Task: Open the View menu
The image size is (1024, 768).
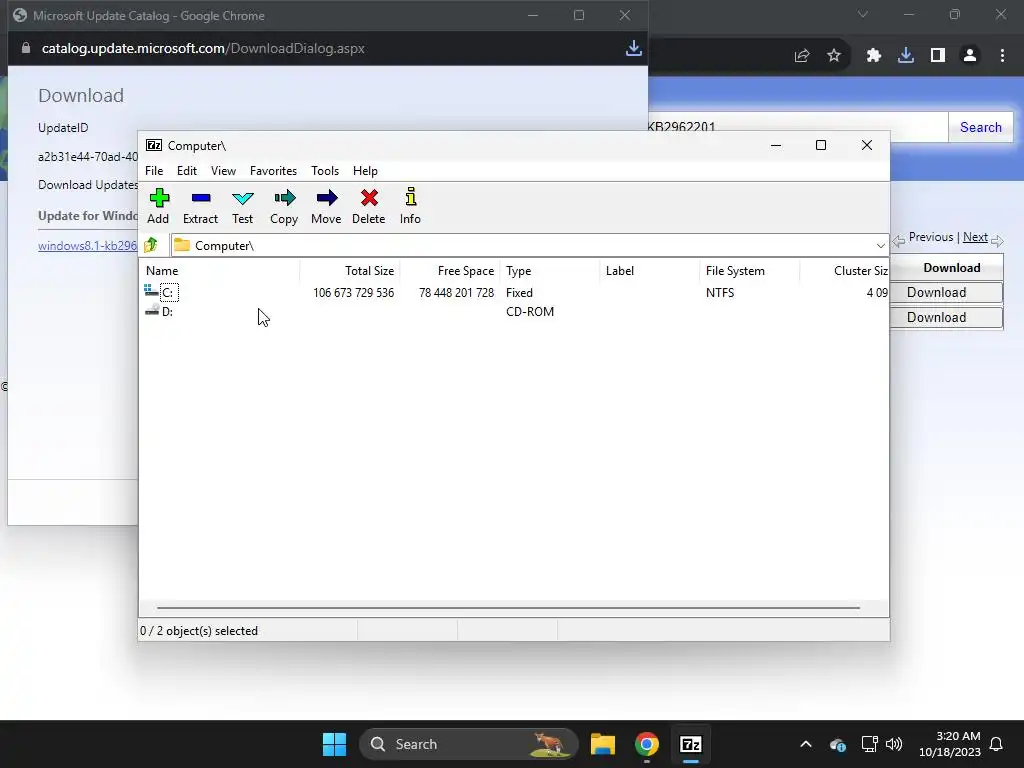Action: (223, 170)
